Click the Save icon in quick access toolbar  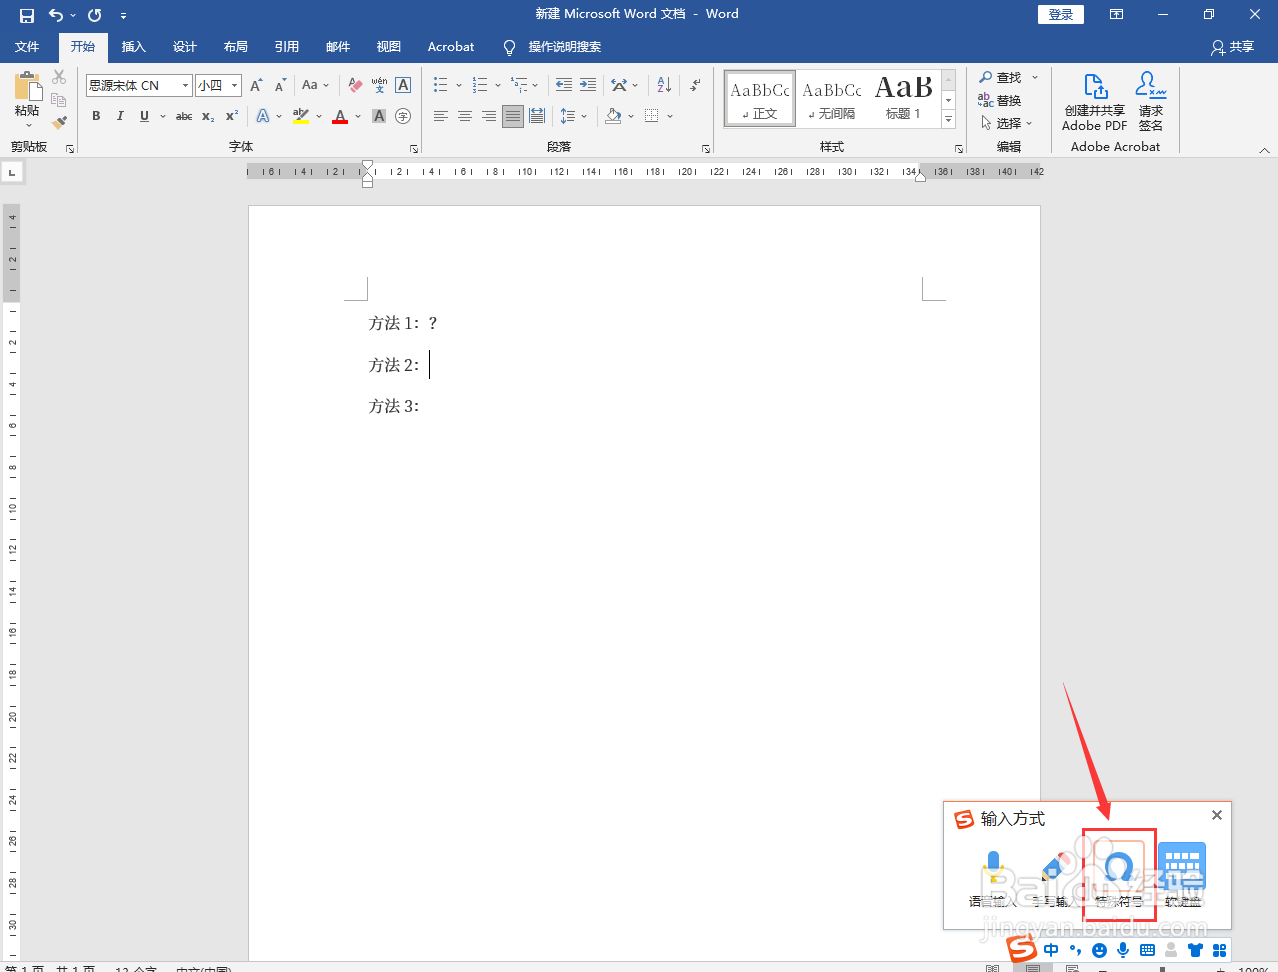(x=27, y=15)
